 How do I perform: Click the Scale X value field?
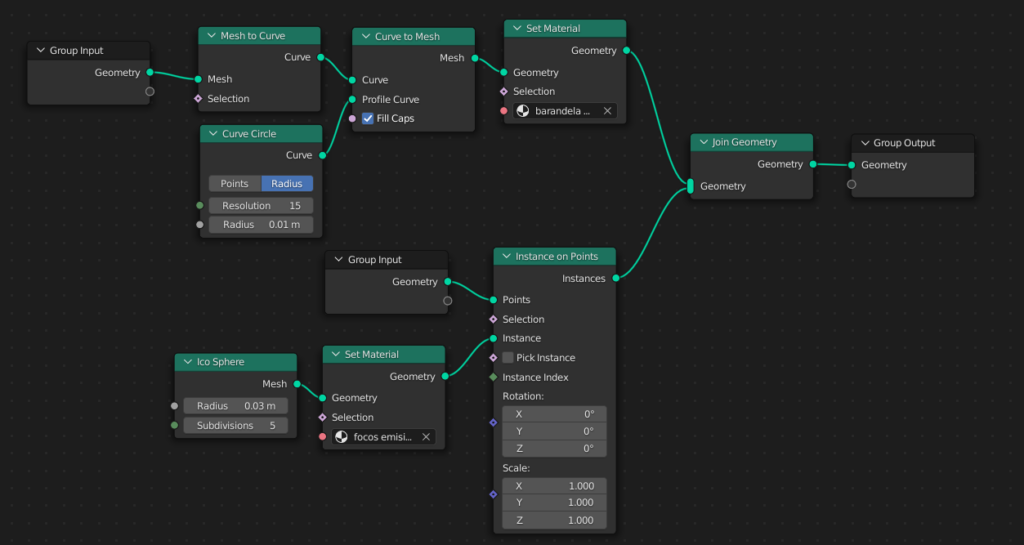(554, 486)
